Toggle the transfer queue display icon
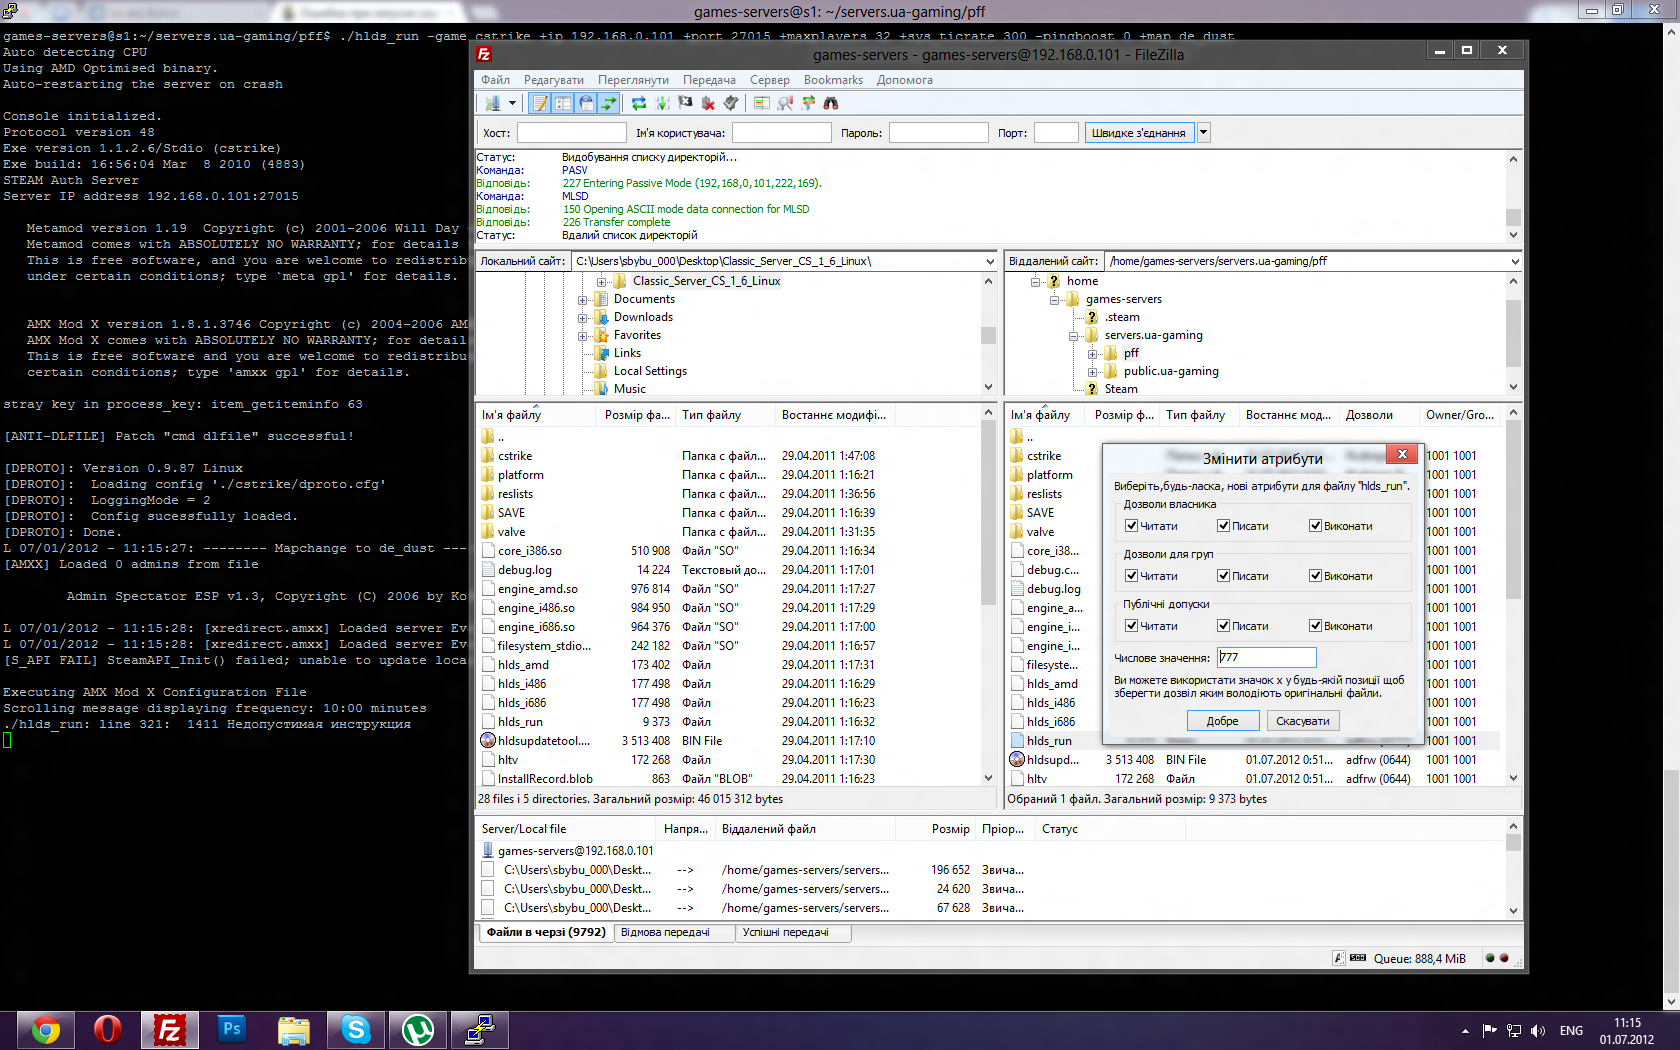Screen dimensions: 1680x1050 609,103
